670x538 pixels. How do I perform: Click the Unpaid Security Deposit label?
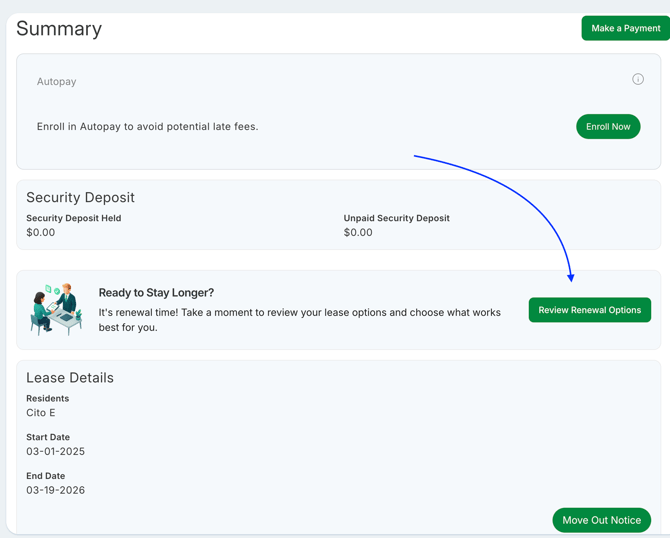click(396, 218)
